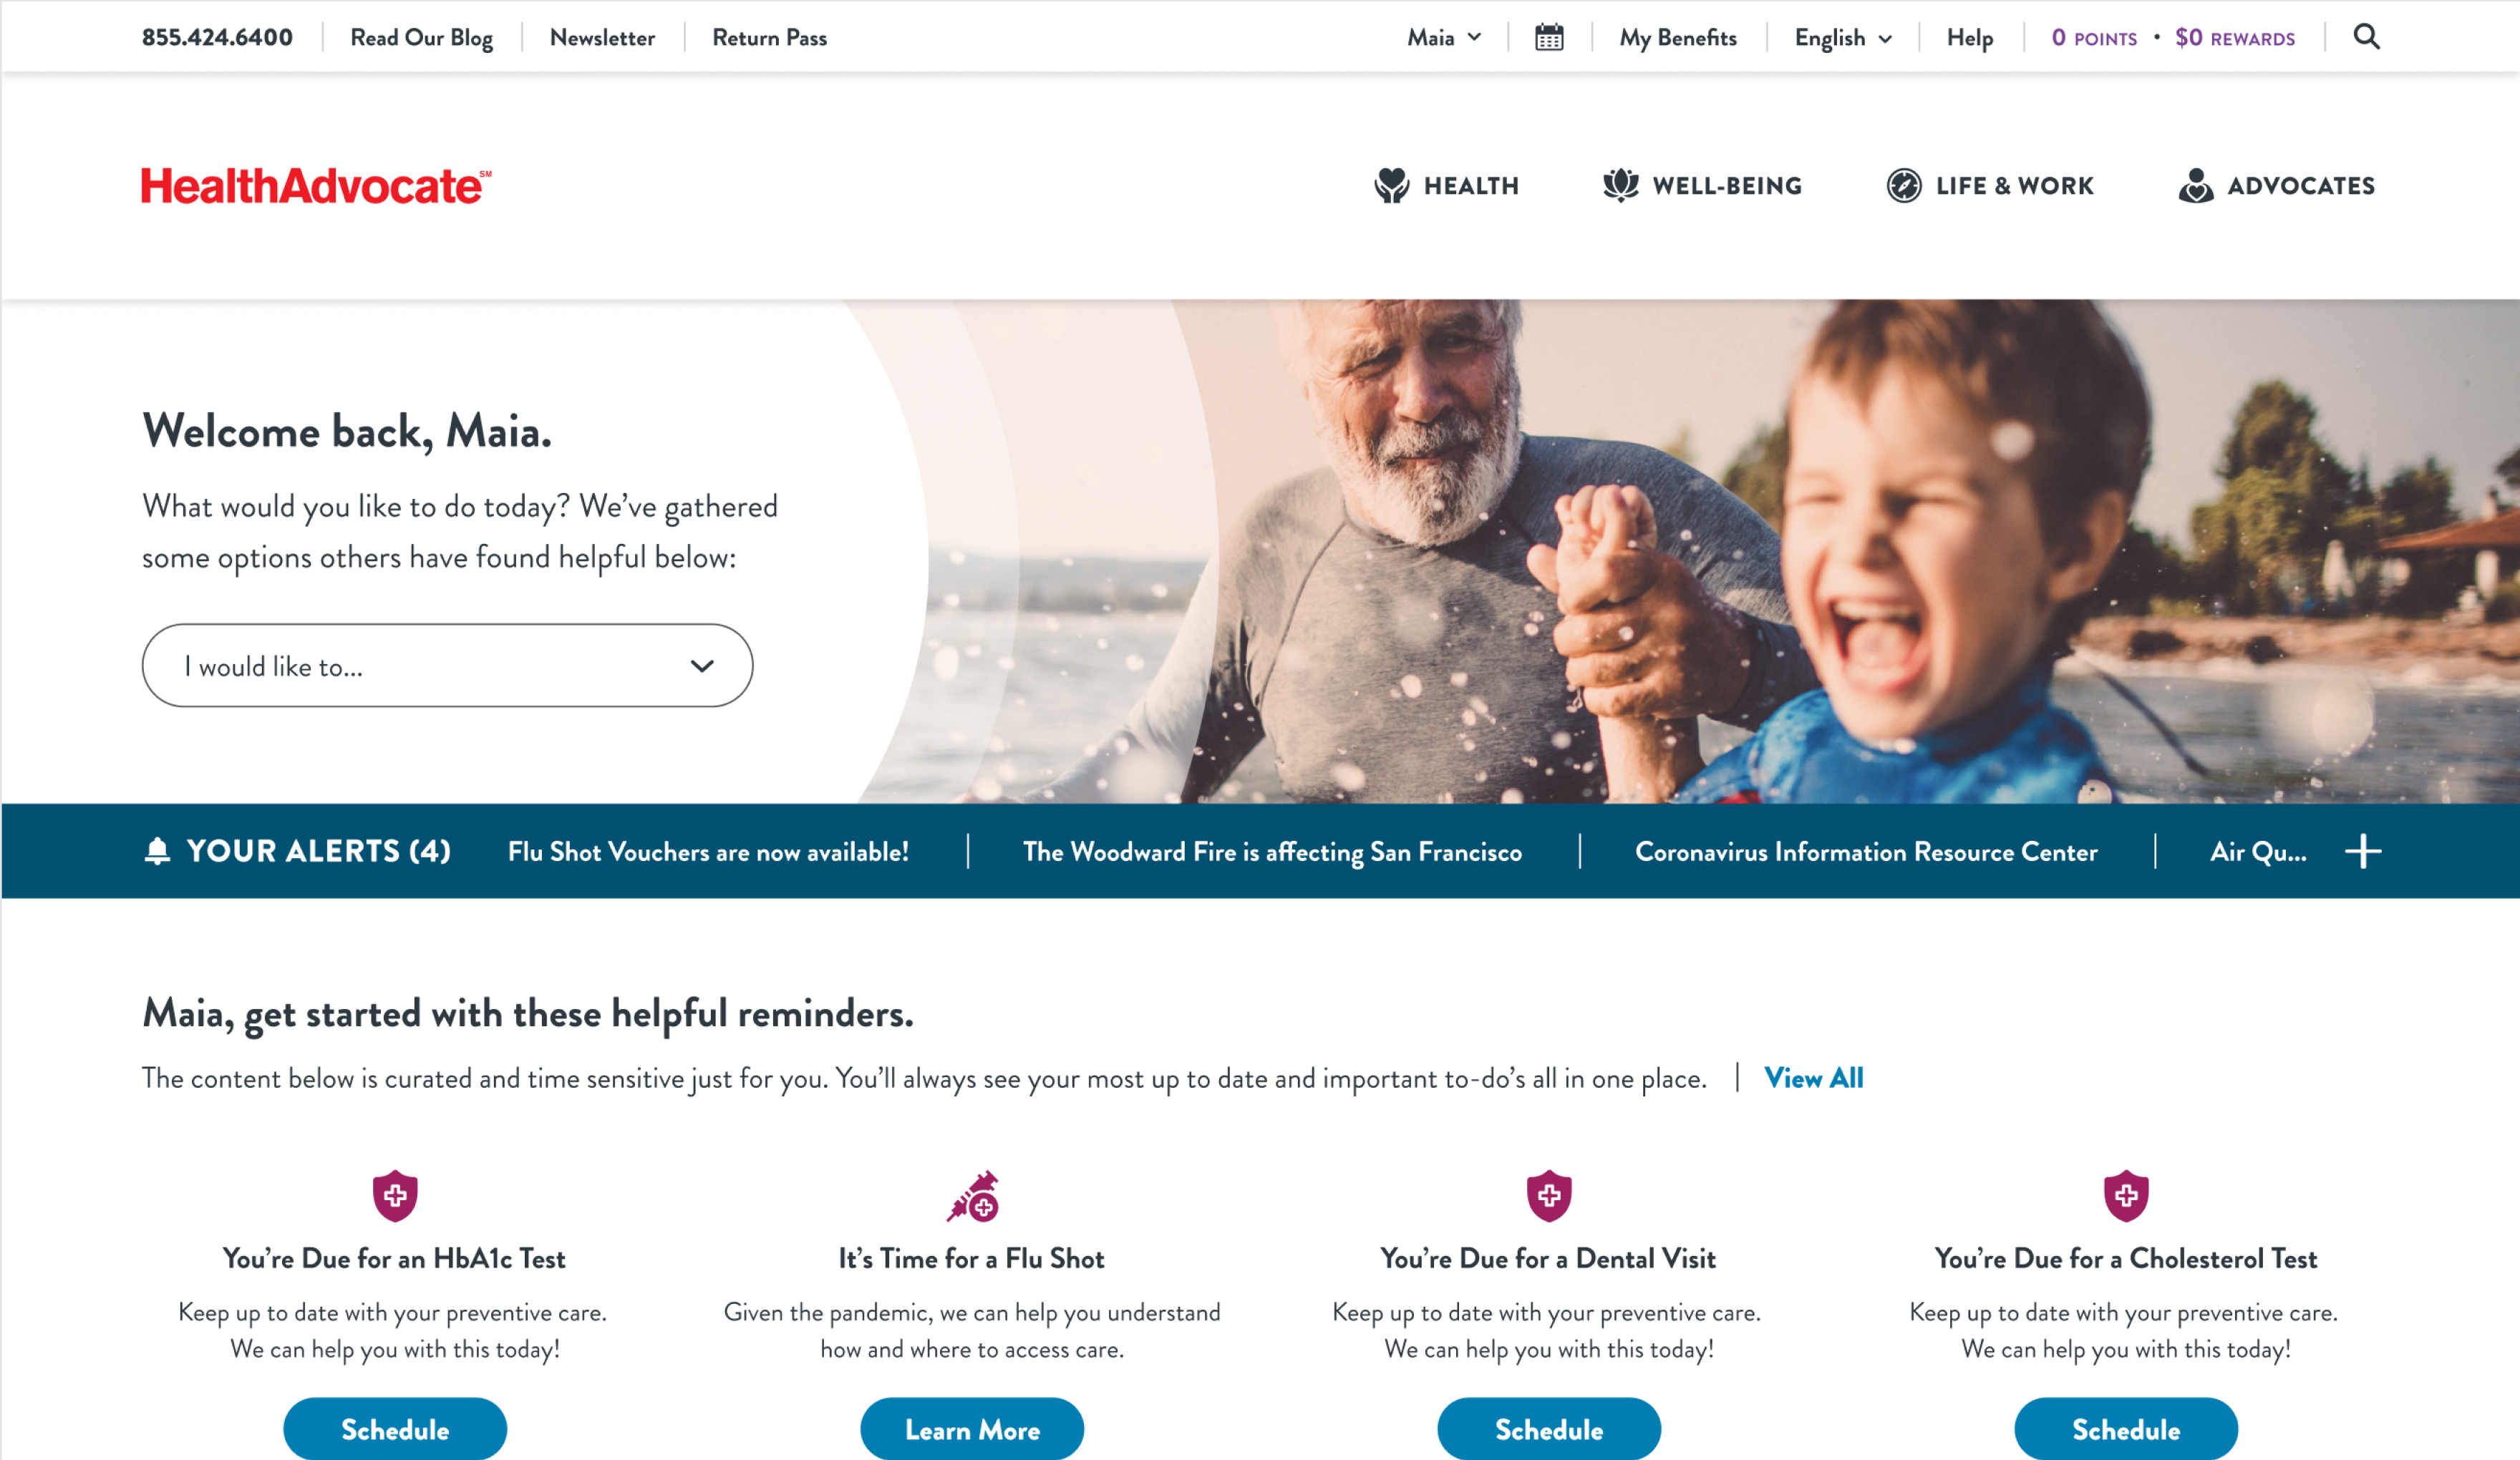Expand the "I would like to..." dropdown
Screen dimensions: 2520x1460
tap(447, 666)
